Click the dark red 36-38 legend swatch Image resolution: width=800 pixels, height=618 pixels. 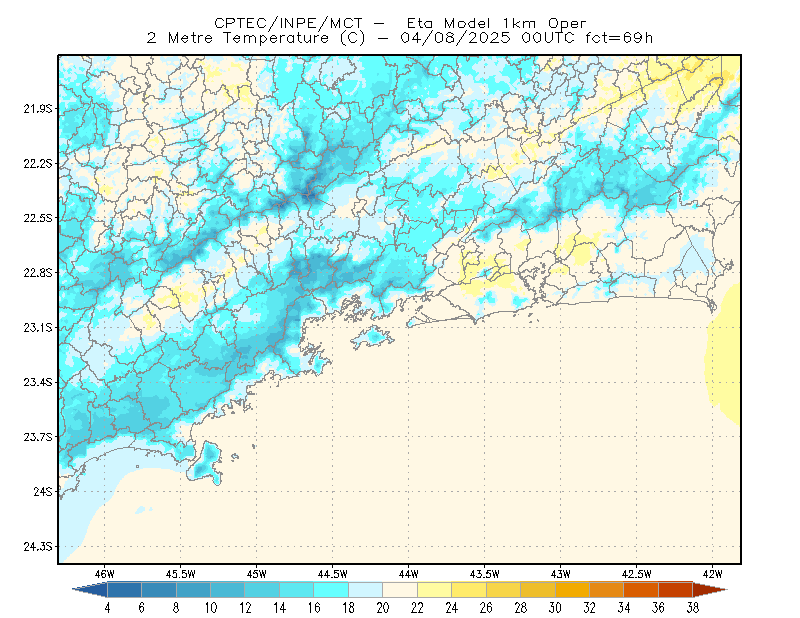pos(675,590)
